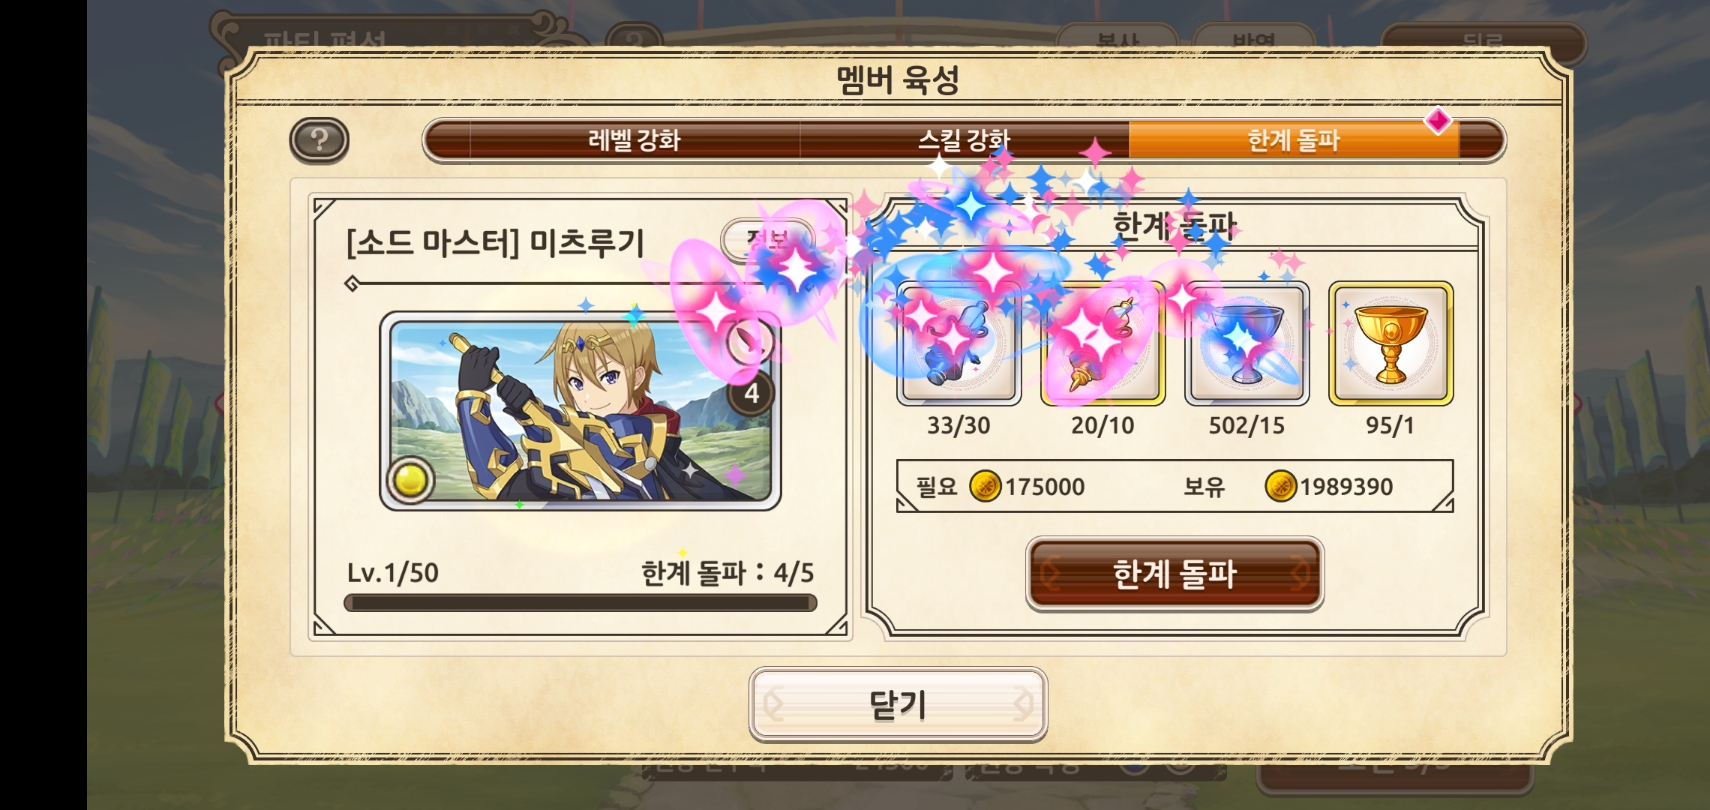
Task: Select the gold scepter material icon 20/10
Action: pos(1103,344)
